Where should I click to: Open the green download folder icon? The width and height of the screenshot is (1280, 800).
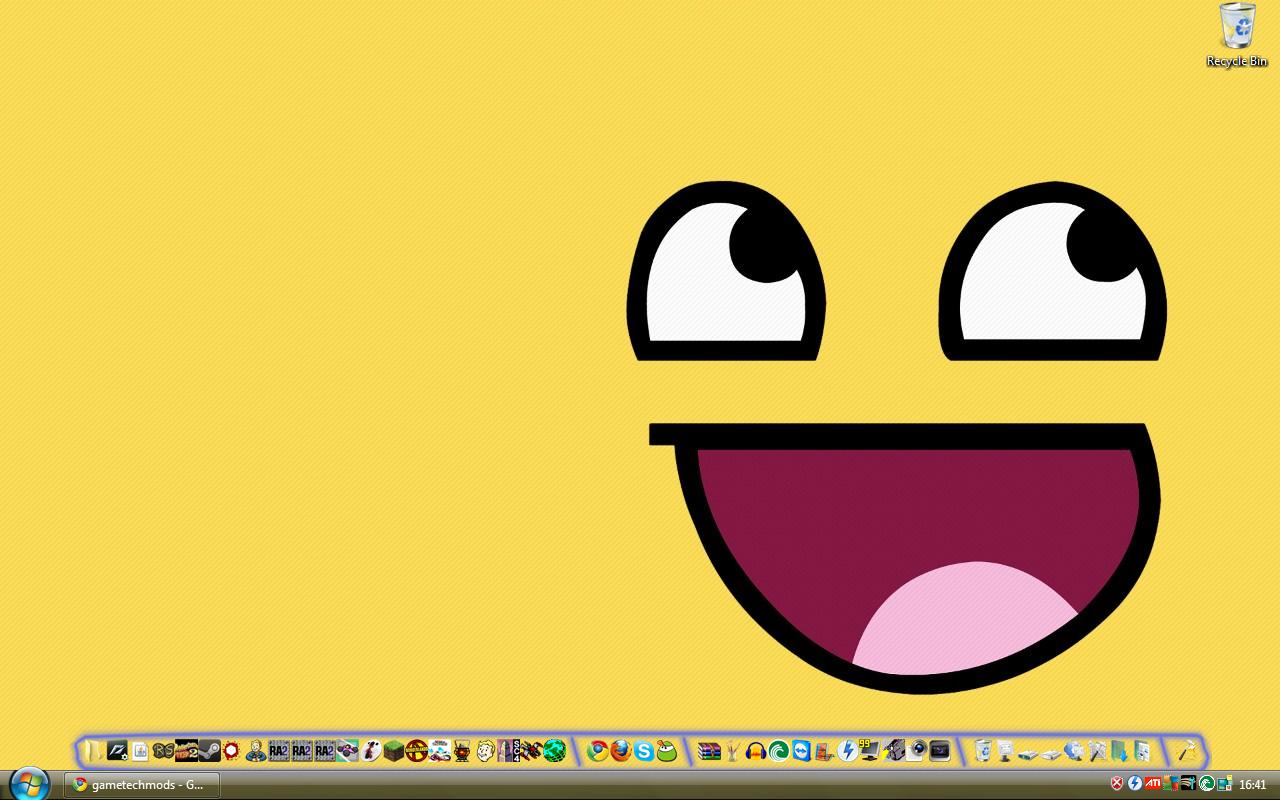[x=1119, y=750]
